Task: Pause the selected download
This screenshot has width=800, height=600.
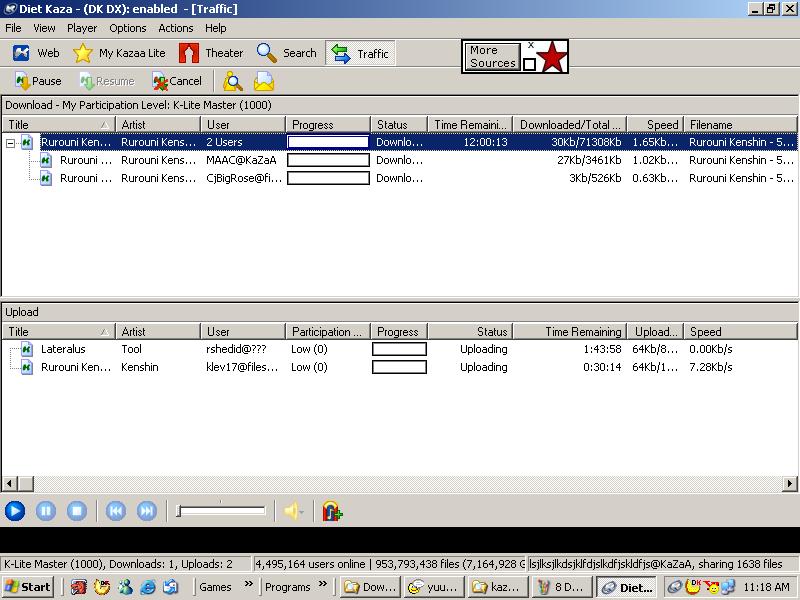Action: (38, 82)
